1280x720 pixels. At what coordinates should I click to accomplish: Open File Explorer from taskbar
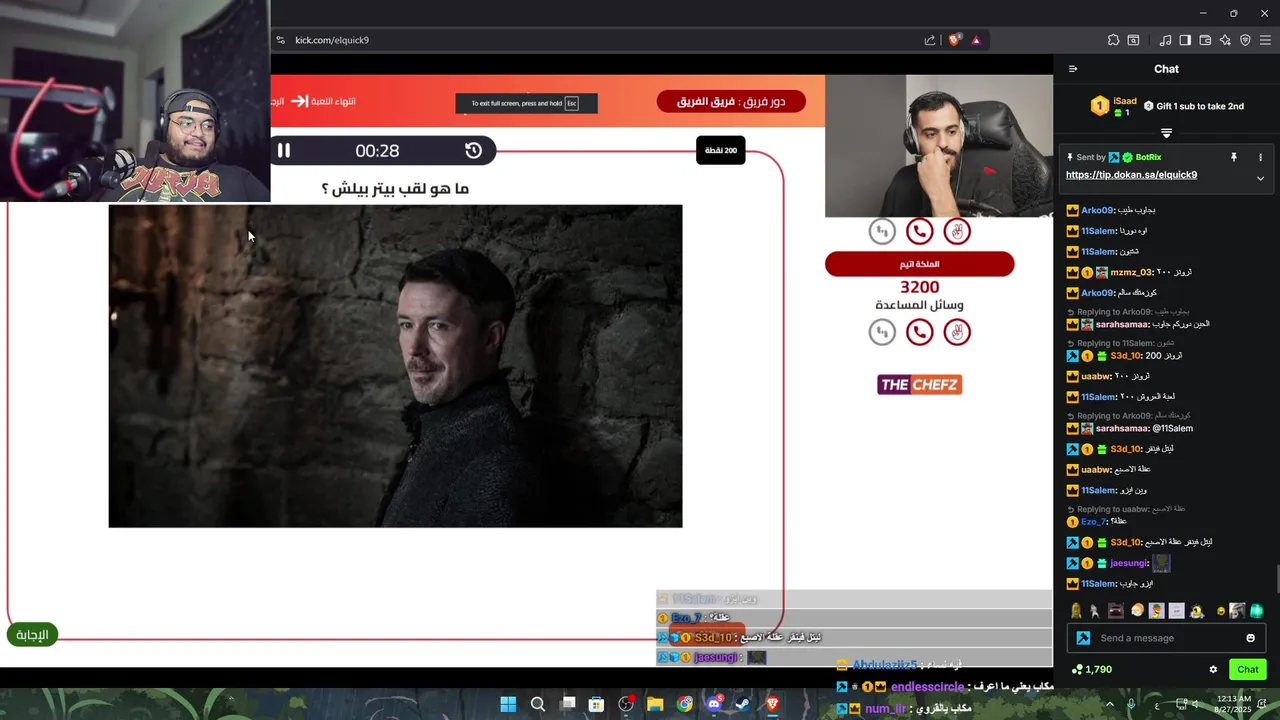pyautogui.click(x=655, y=704)
